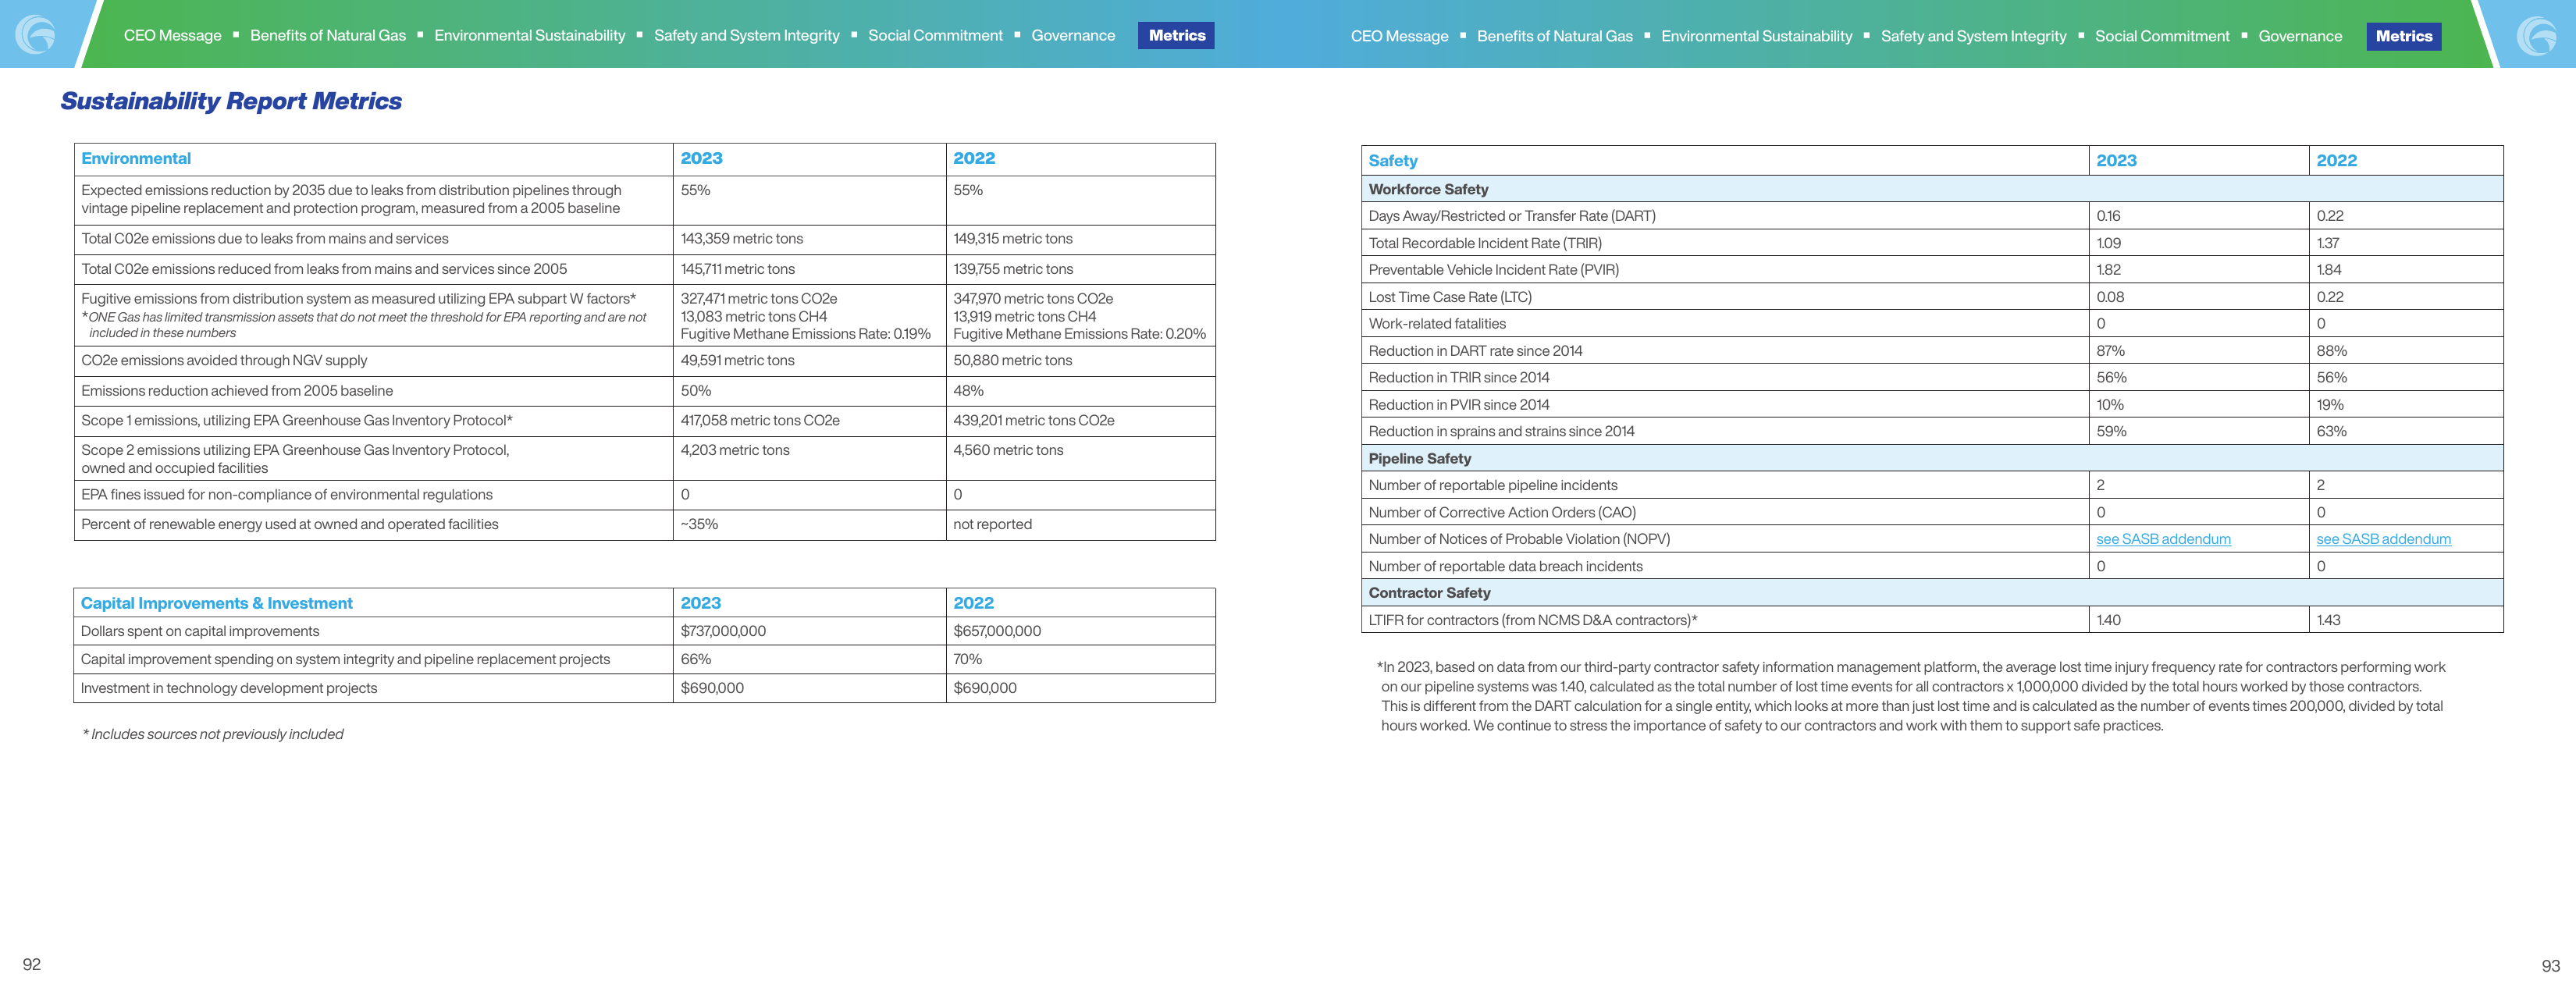Select the '~35%' renewable energy value

[x=699, y=524]
